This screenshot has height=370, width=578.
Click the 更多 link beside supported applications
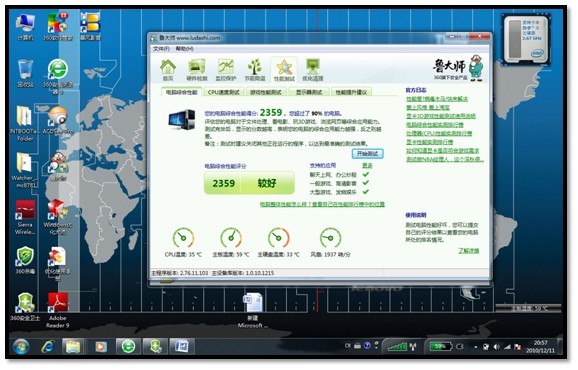[367, 165]
